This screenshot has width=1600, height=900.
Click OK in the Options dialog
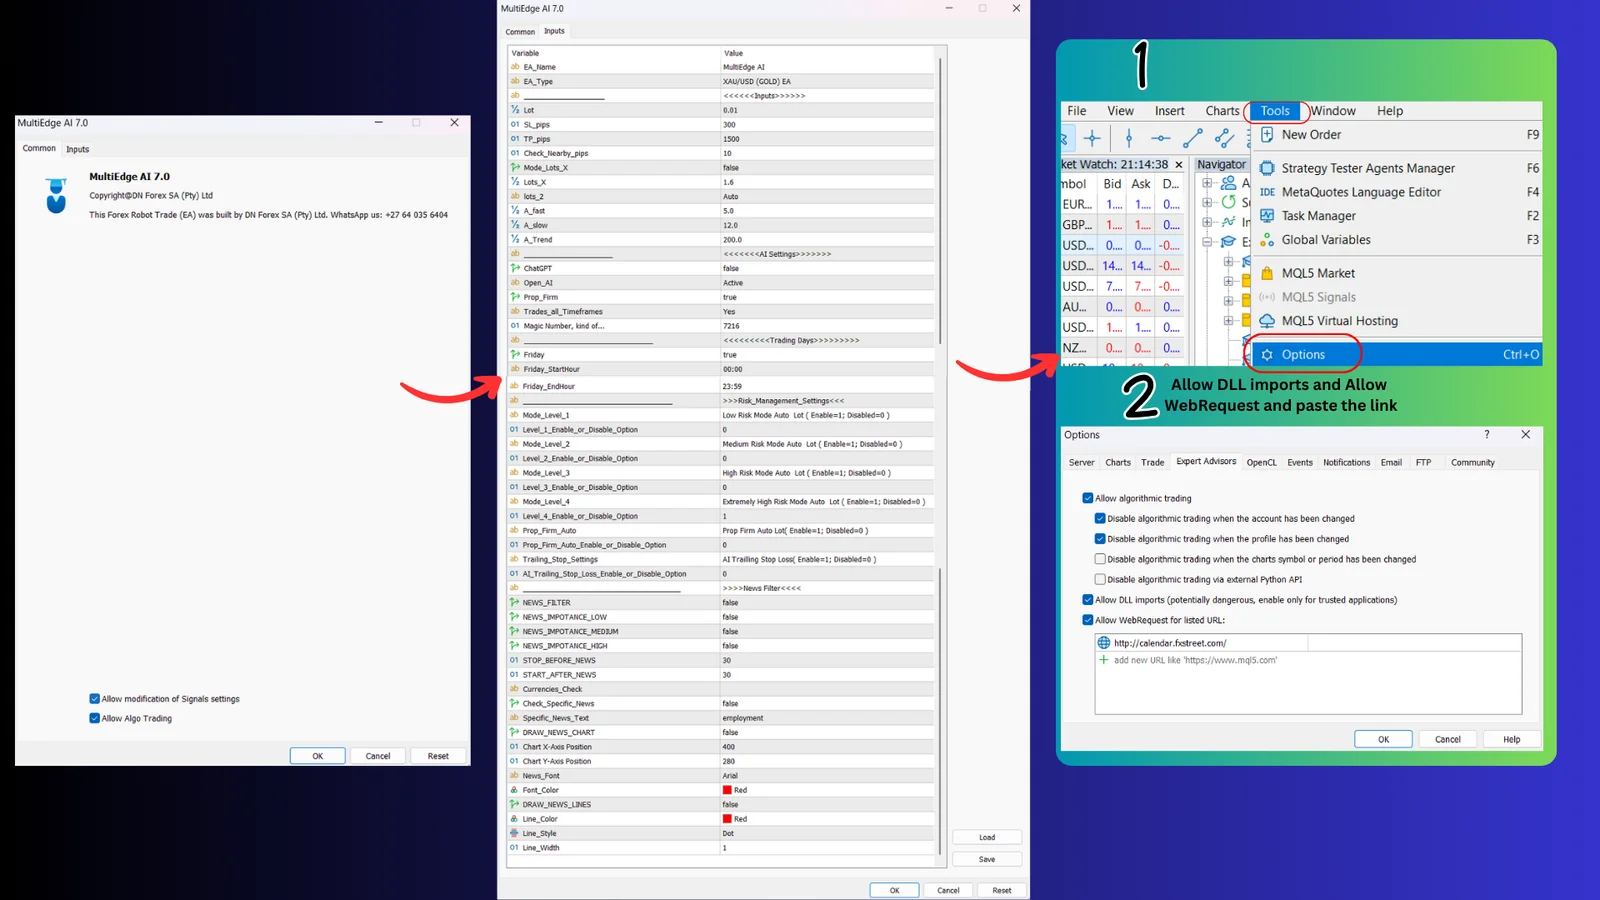[1383, 739]
